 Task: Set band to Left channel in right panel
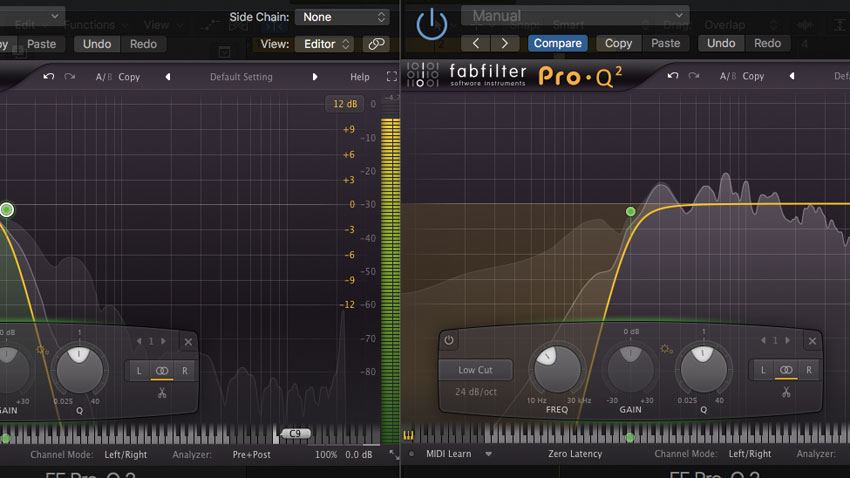tap(763, 370)
